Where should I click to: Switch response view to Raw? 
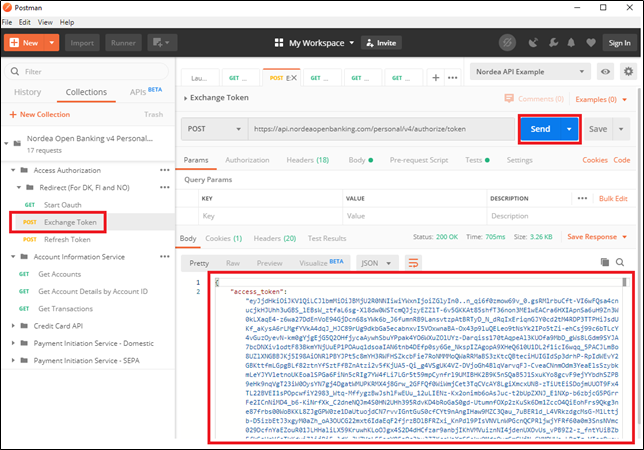coord(233,263)
